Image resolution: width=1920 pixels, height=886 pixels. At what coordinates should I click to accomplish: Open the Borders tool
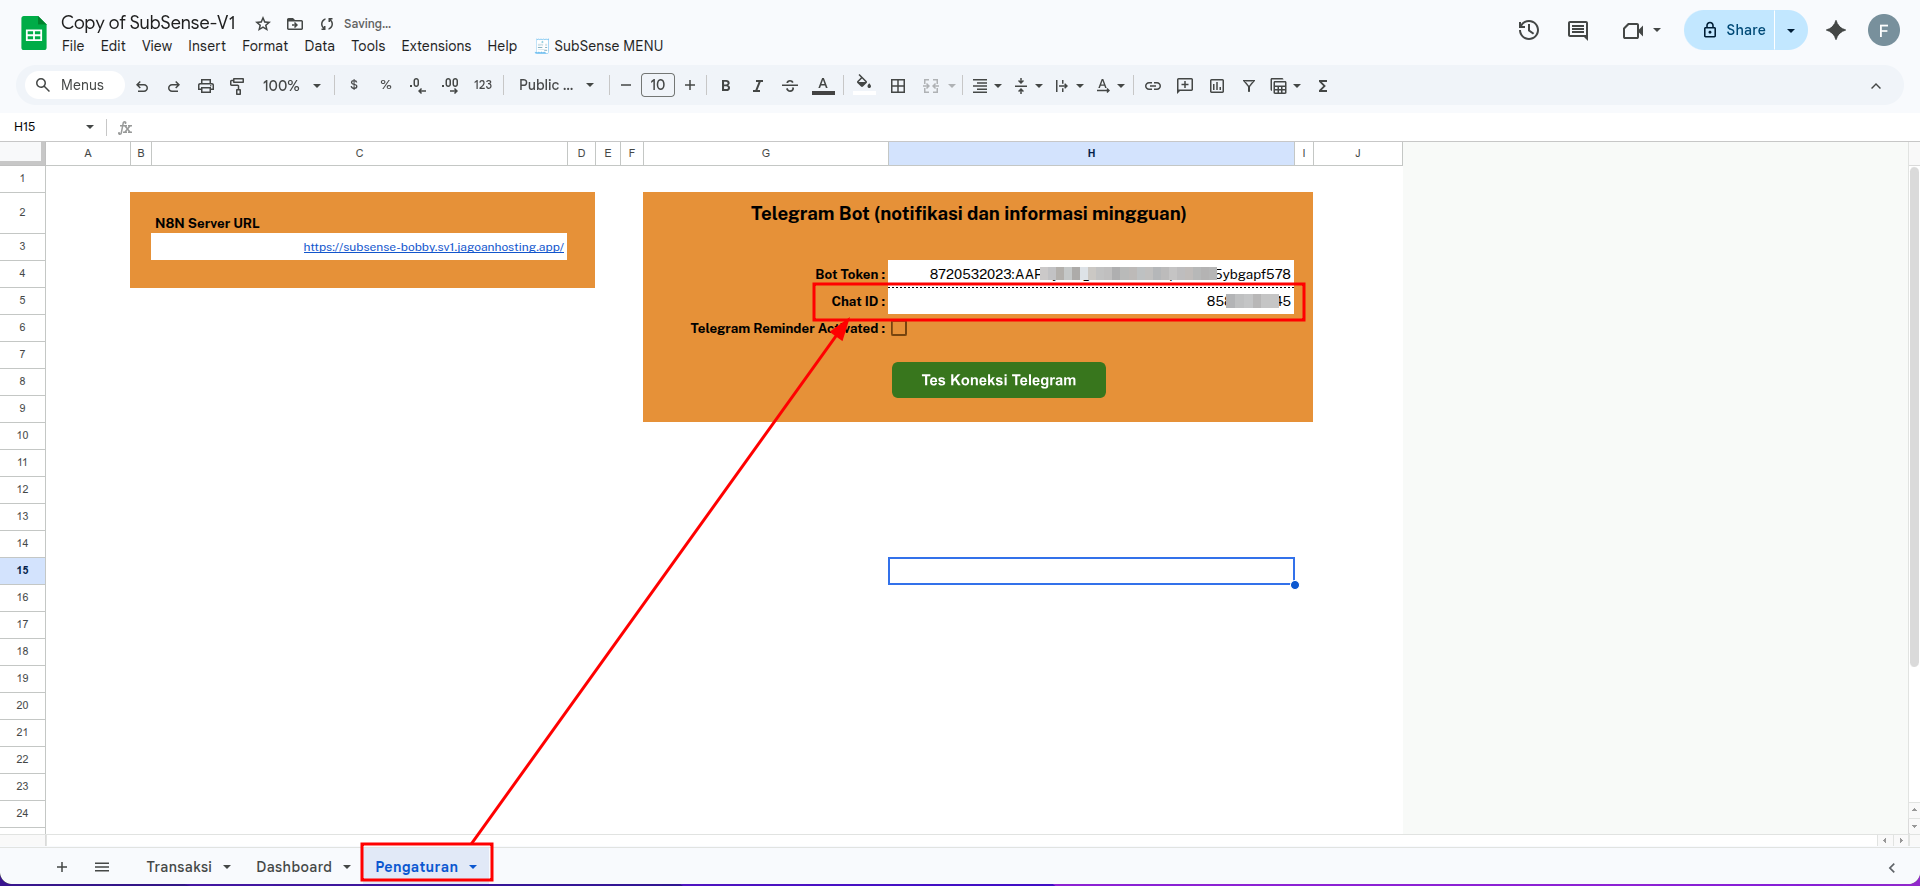[898, 86]
